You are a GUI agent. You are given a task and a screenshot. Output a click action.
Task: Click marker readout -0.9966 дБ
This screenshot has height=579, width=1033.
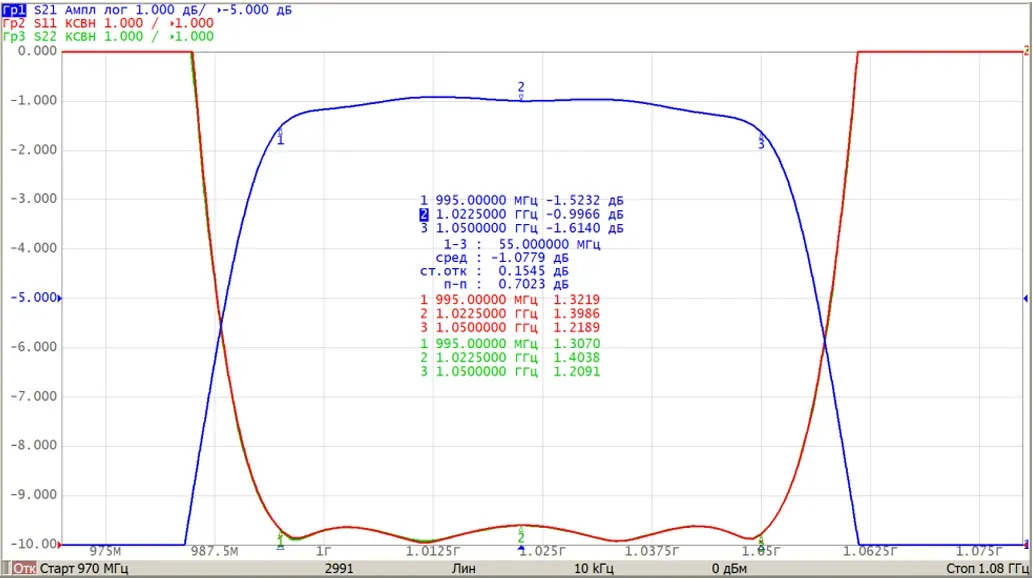(584, 215)
